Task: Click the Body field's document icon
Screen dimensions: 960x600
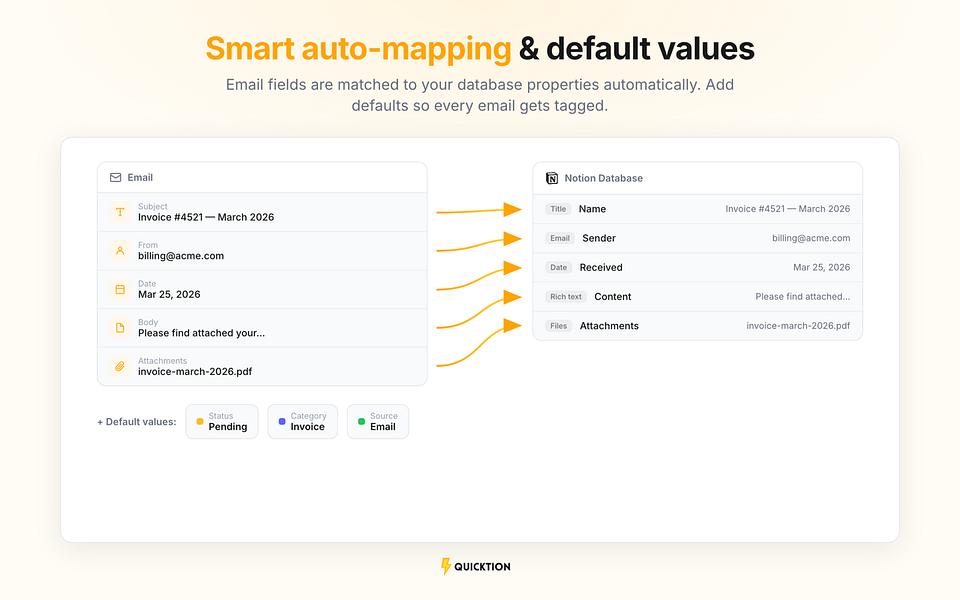Action: (x=120, y=328)
